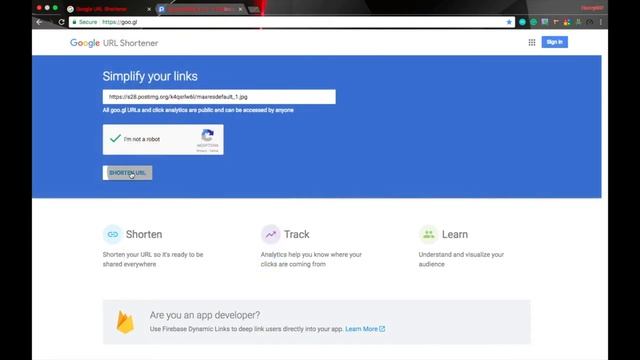Open the Google apps grid icon
The height and width of the screenshot is (360, 640).
tap(532, 42)
